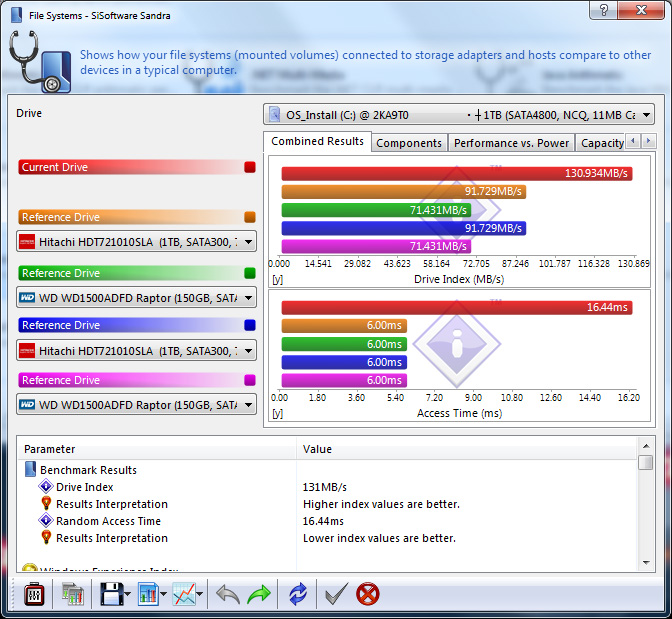Screen dimensions: 672x619
Task: Select the Combined Results tab
Action: point(317,141)
